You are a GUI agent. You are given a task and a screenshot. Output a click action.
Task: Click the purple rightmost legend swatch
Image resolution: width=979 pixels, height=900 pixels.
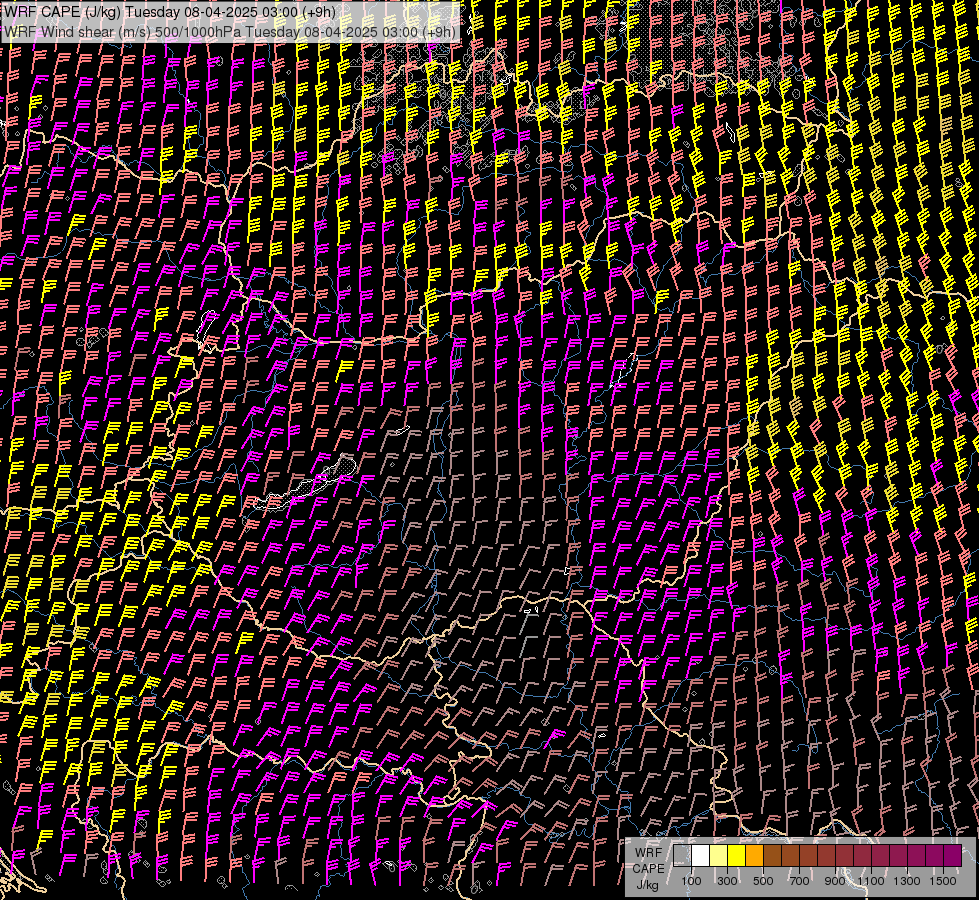[x=953, y=855]
